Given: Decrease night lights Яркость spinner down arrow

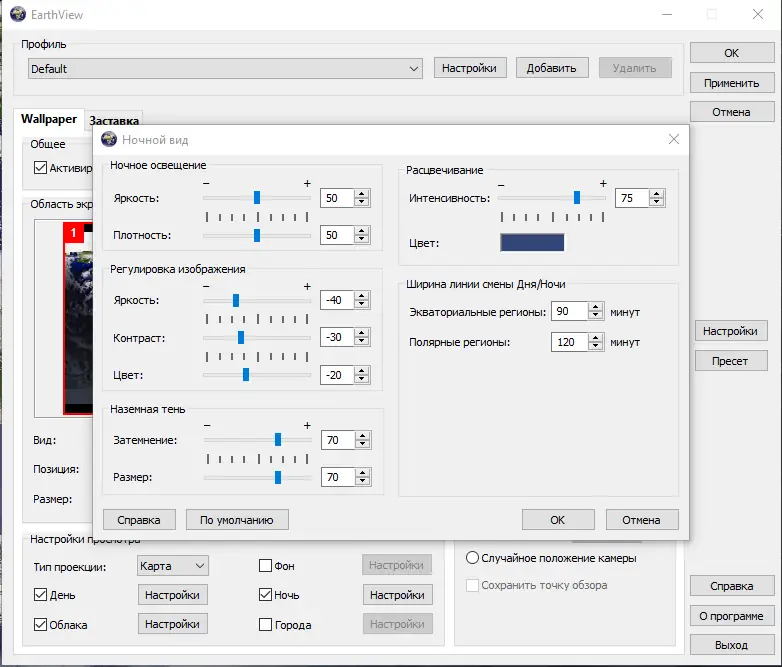Looking at the screenshot, I should [x=362, y=202].
